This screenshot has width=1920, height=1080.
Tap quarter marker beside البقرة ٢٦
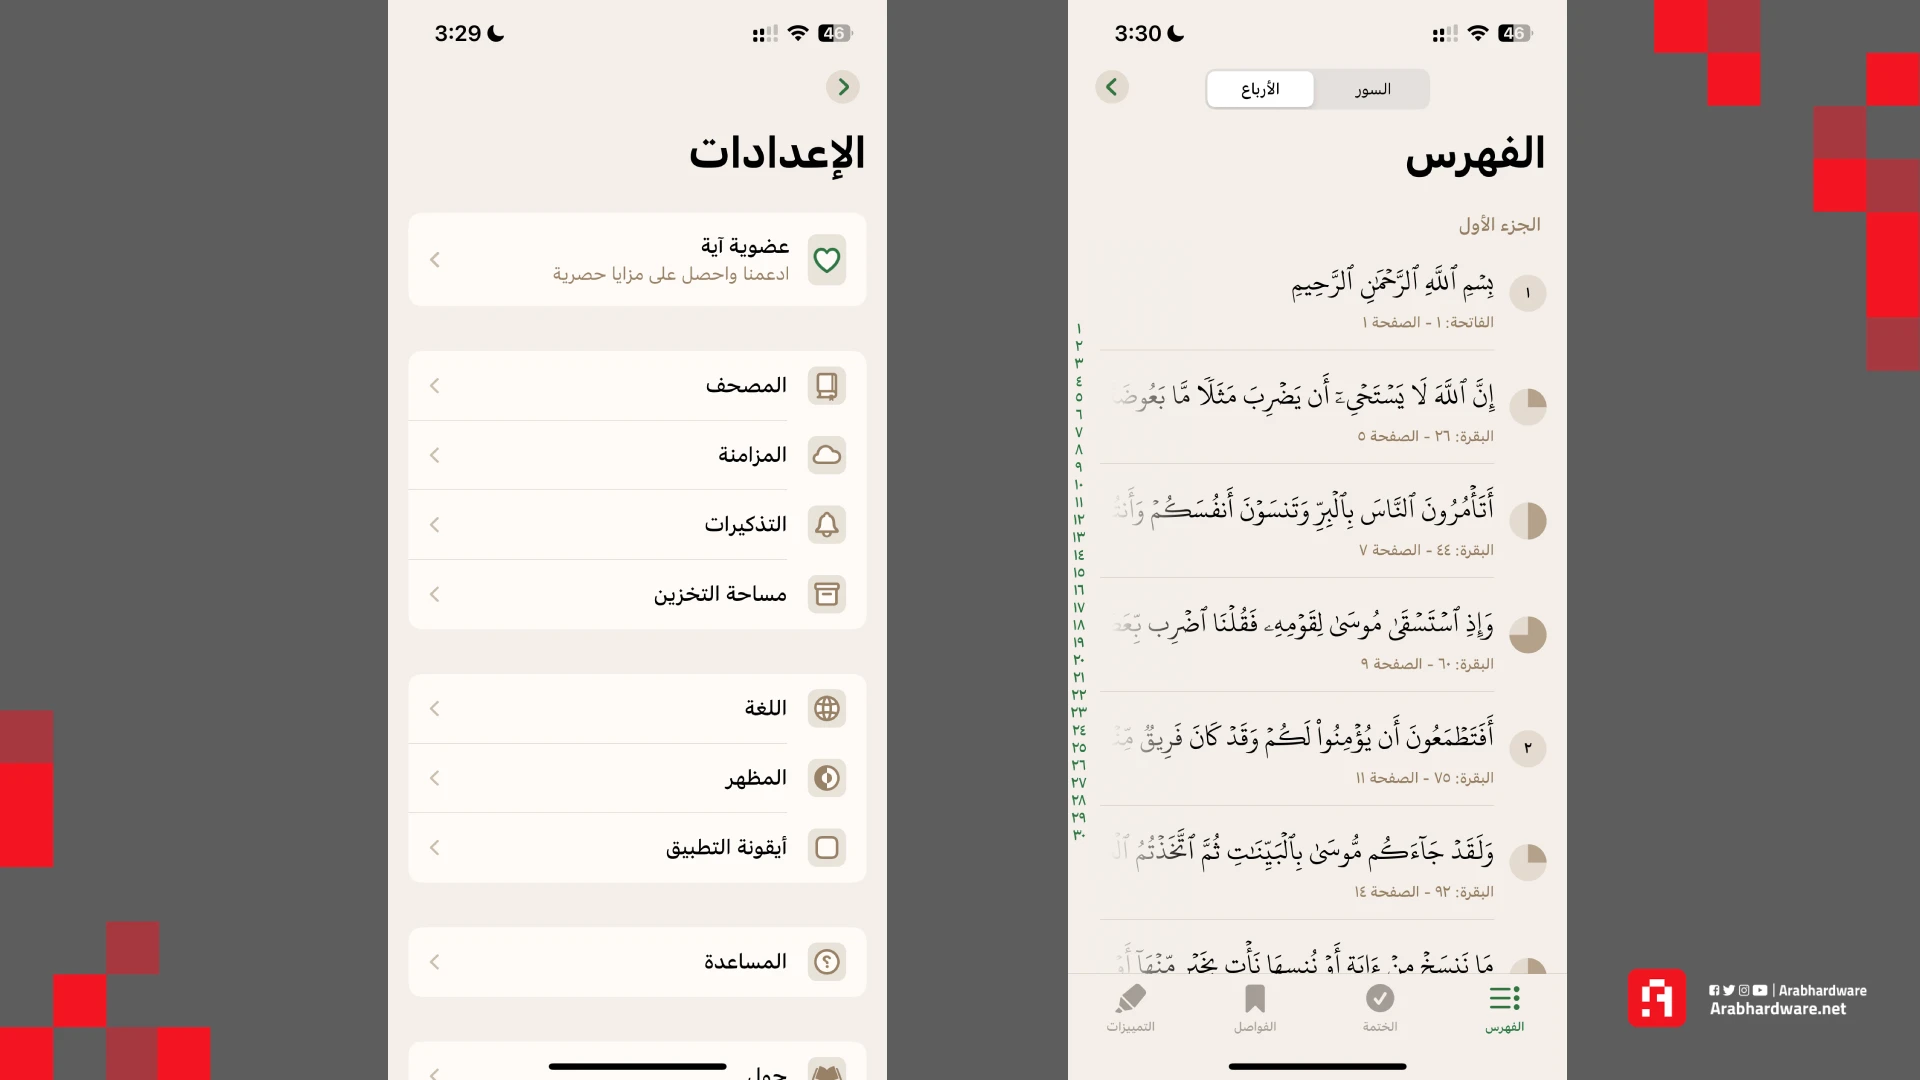click(1527, 407)
